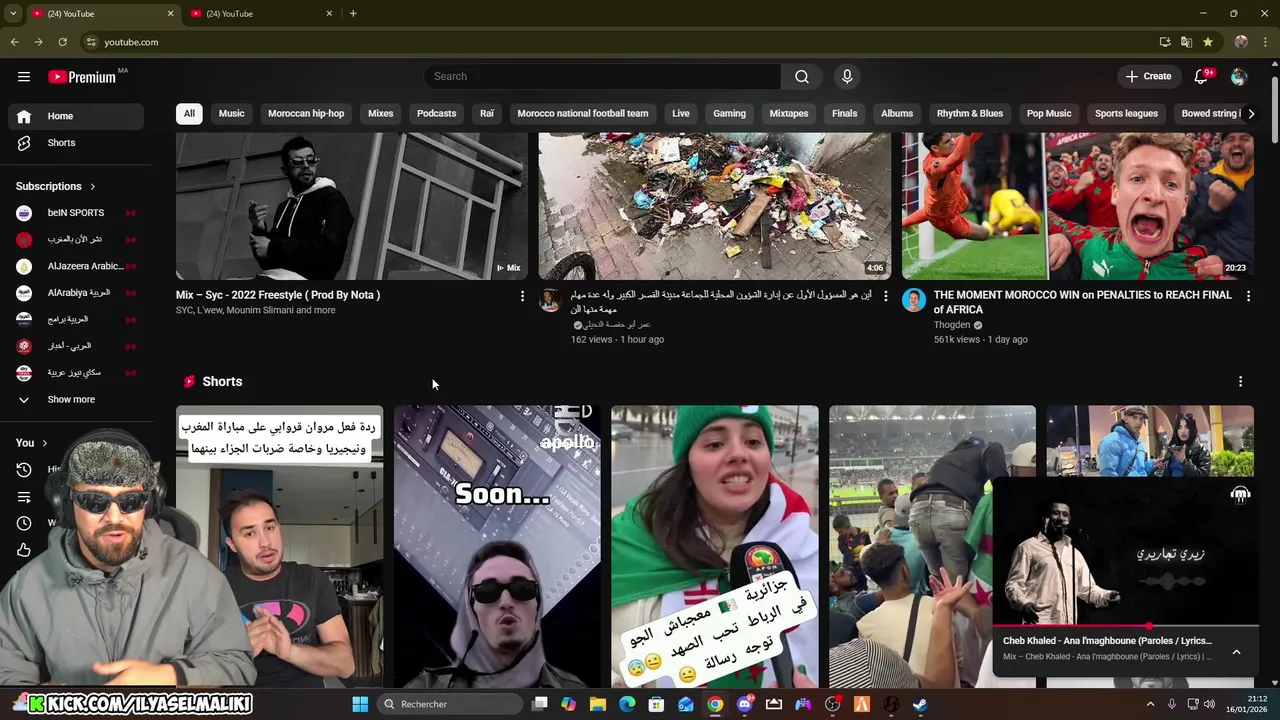Open beIN SPORTS subscription channel
The height and width of the screenshot is (720, 1280).
(76, 213)
